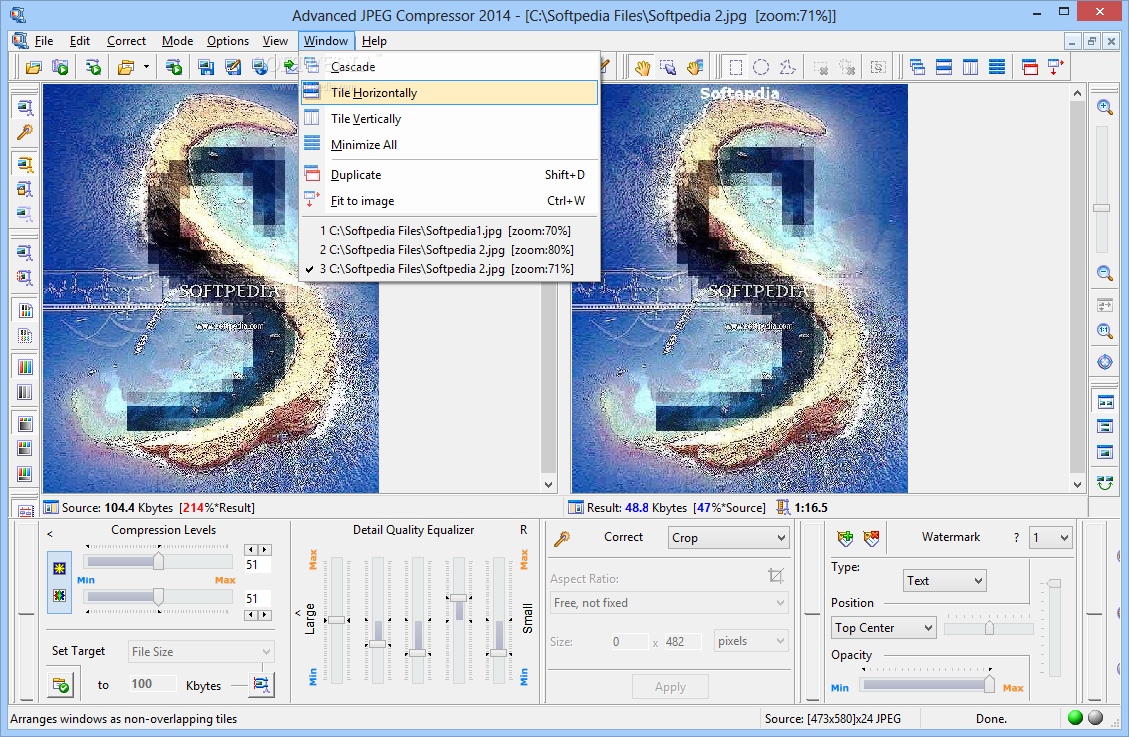Click the recent folders icon in the toolbar
The height and width of the screenshot is (737, 1129).
click(126, 68)
